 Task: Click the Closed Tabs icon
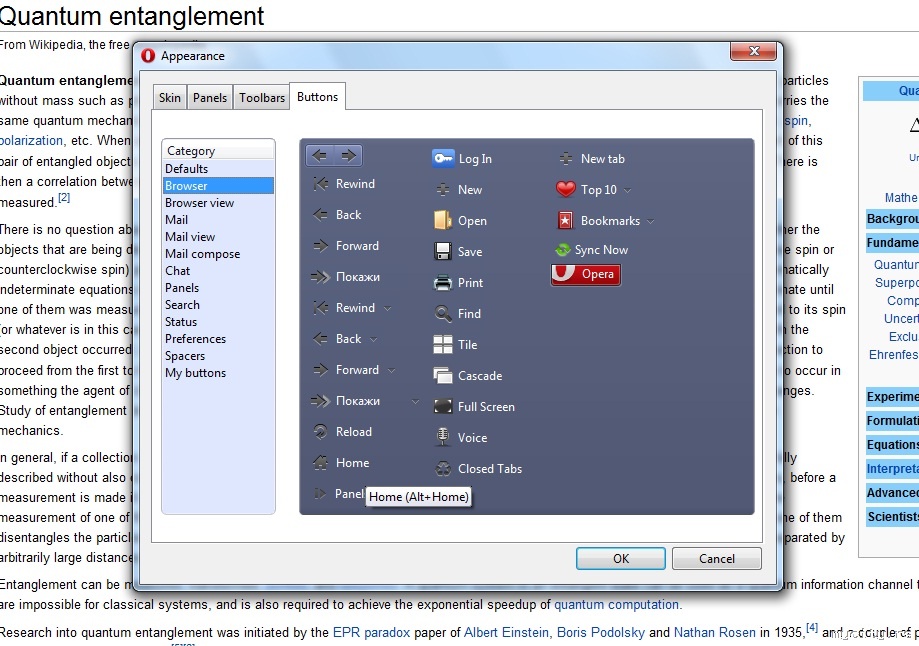443,468
